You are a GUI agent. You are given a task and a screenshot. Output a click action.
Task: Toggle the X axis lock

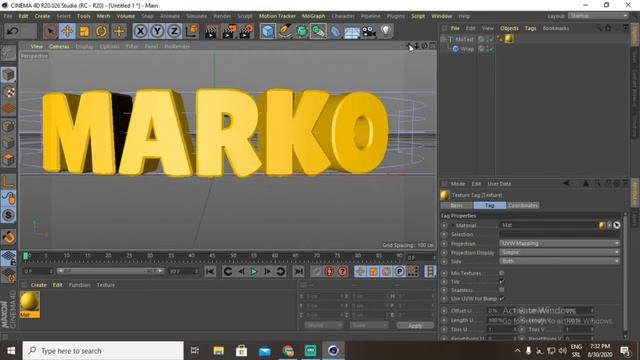pyautogui.click(x=140, y=31)
